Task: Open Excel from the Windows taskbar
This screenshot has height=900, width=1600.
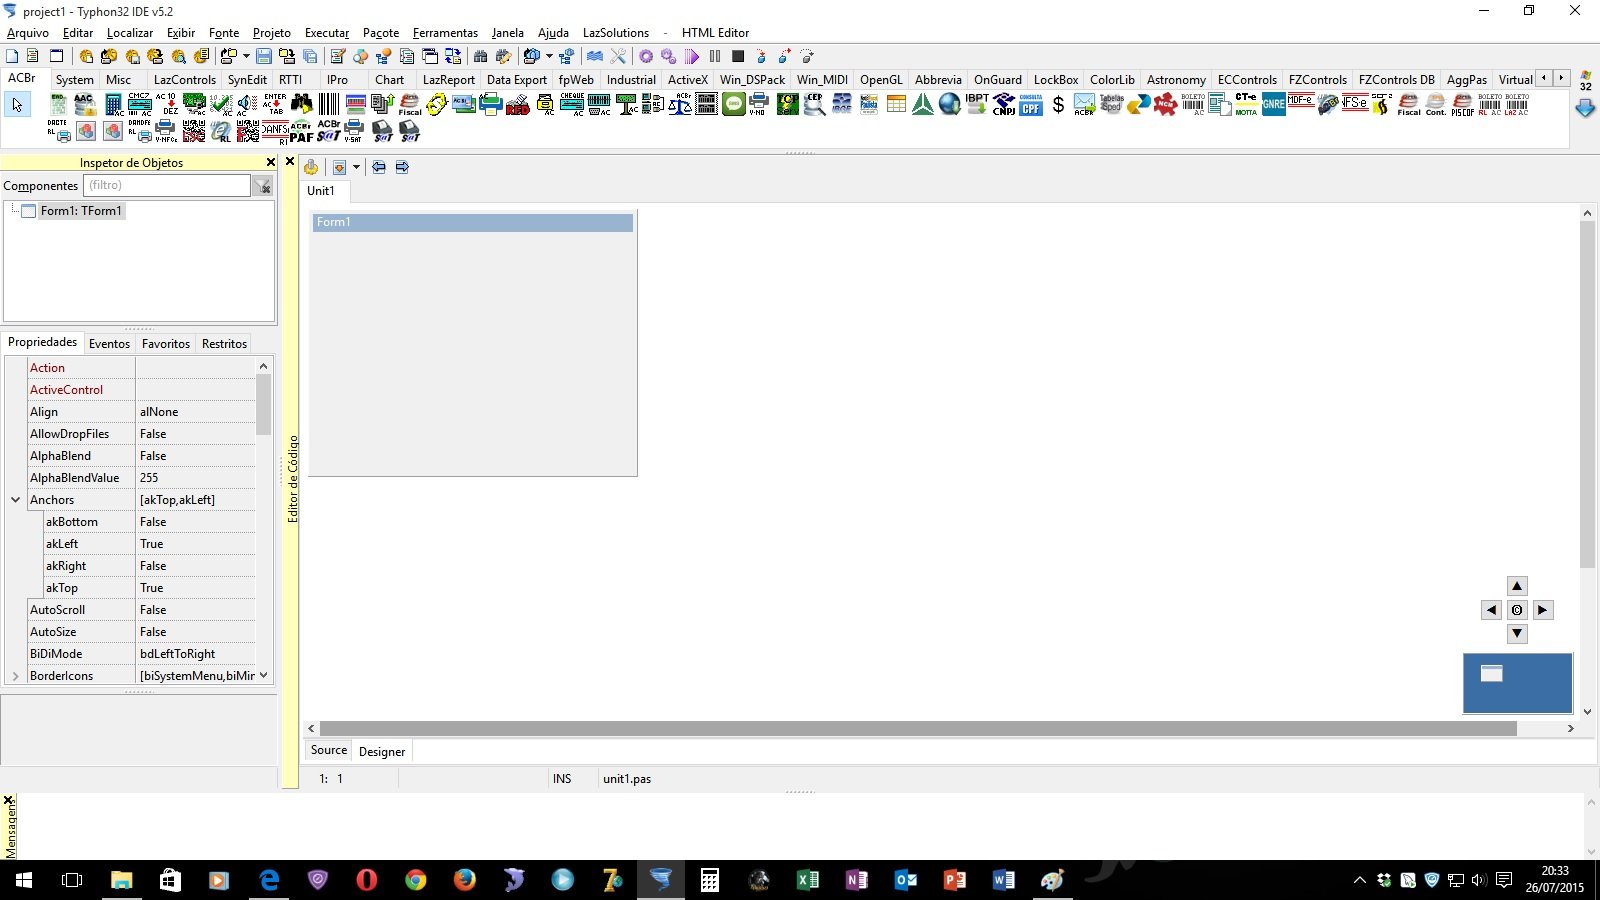Action: [807, 880]
